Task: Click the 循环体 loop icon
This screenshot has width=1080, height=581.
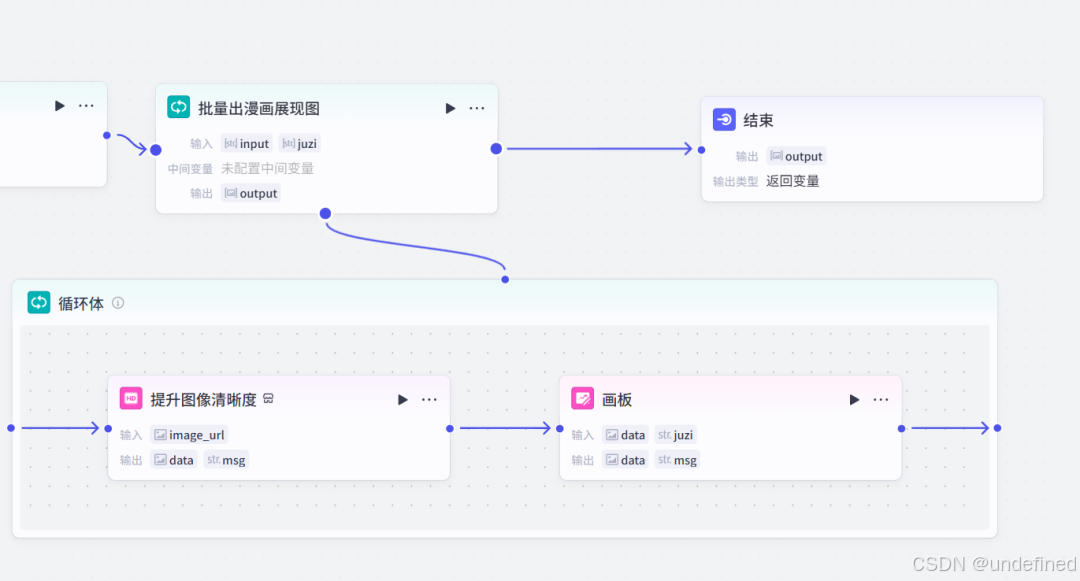Action: 39,302
